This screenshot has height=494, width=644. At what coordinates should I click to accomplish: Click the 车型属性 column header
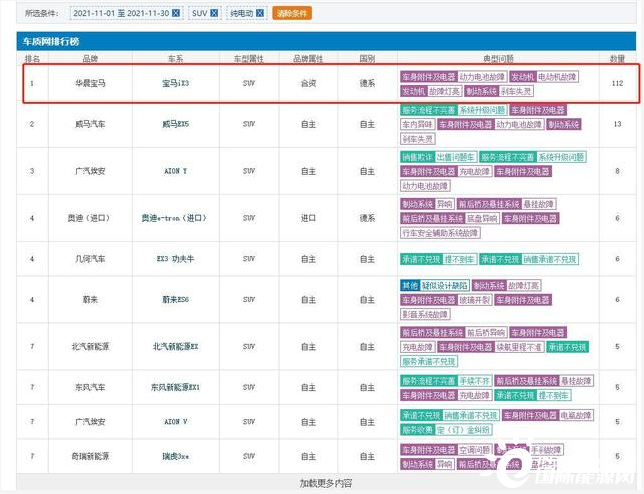pos(249,59)
